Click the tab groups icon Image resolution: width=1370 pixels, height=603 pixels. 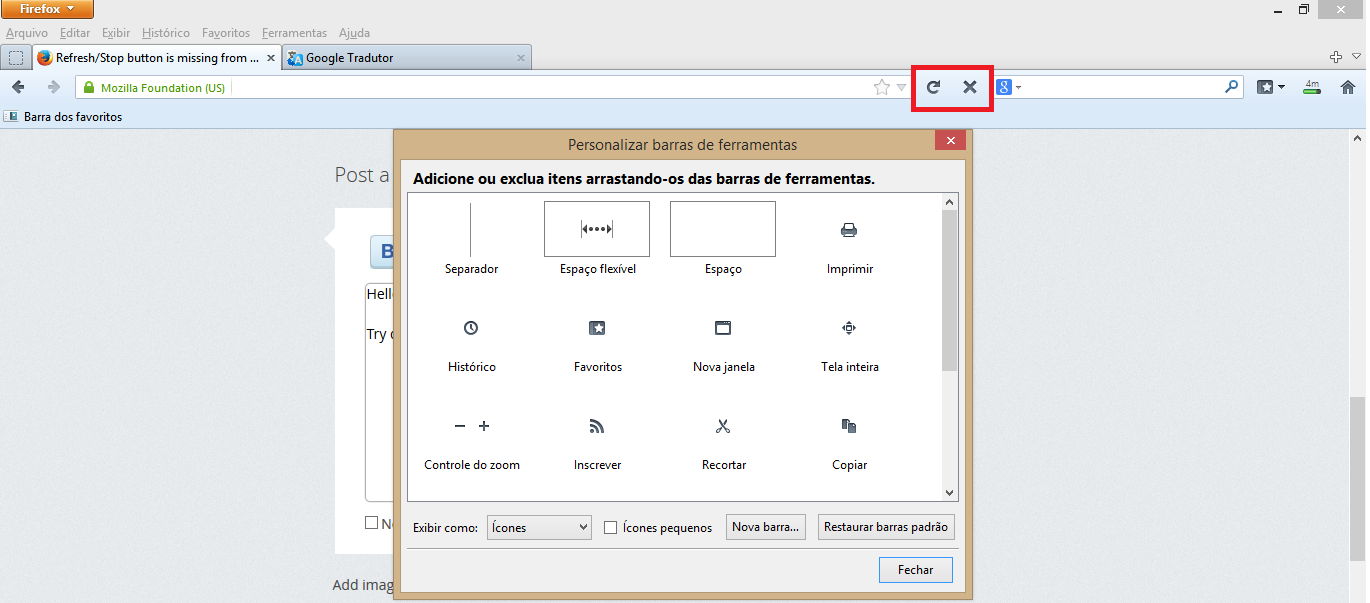click(16, 58)
